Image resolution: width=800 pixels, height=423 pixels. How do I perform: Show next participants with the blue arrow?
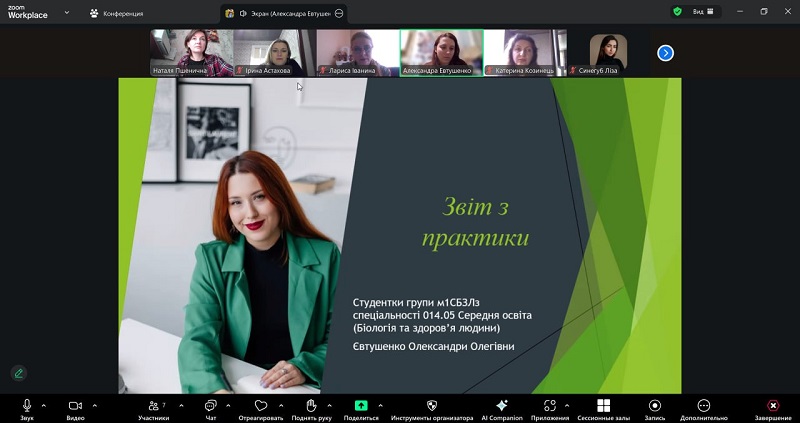[665, 53]
